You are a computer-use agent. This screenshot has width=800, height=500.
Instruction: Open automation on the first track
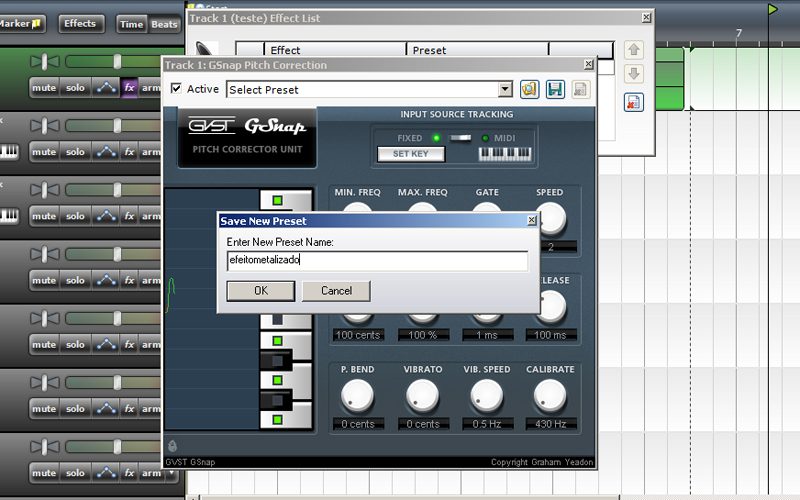coord(106,88)
